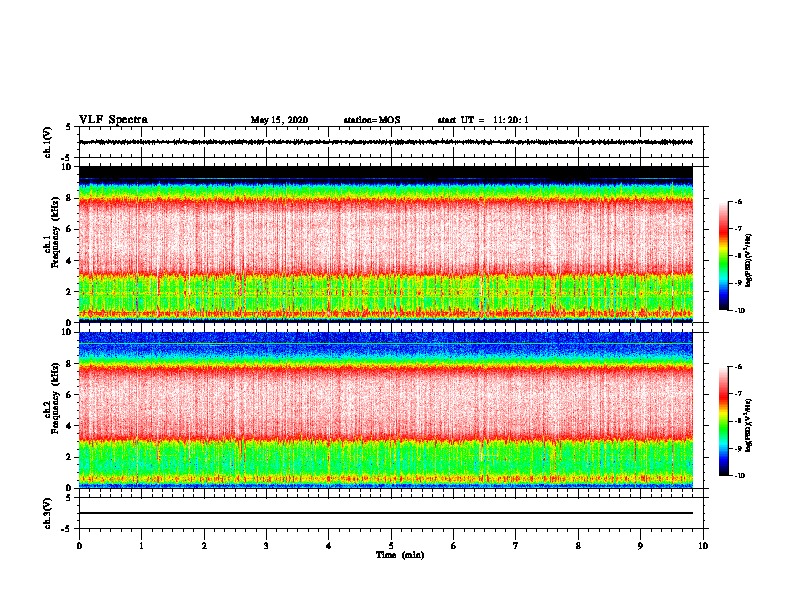The height and width of the screenshot is (612, 792).
Task: Select the "May 15, 2020" date label
Action: (x=279, y=120)
